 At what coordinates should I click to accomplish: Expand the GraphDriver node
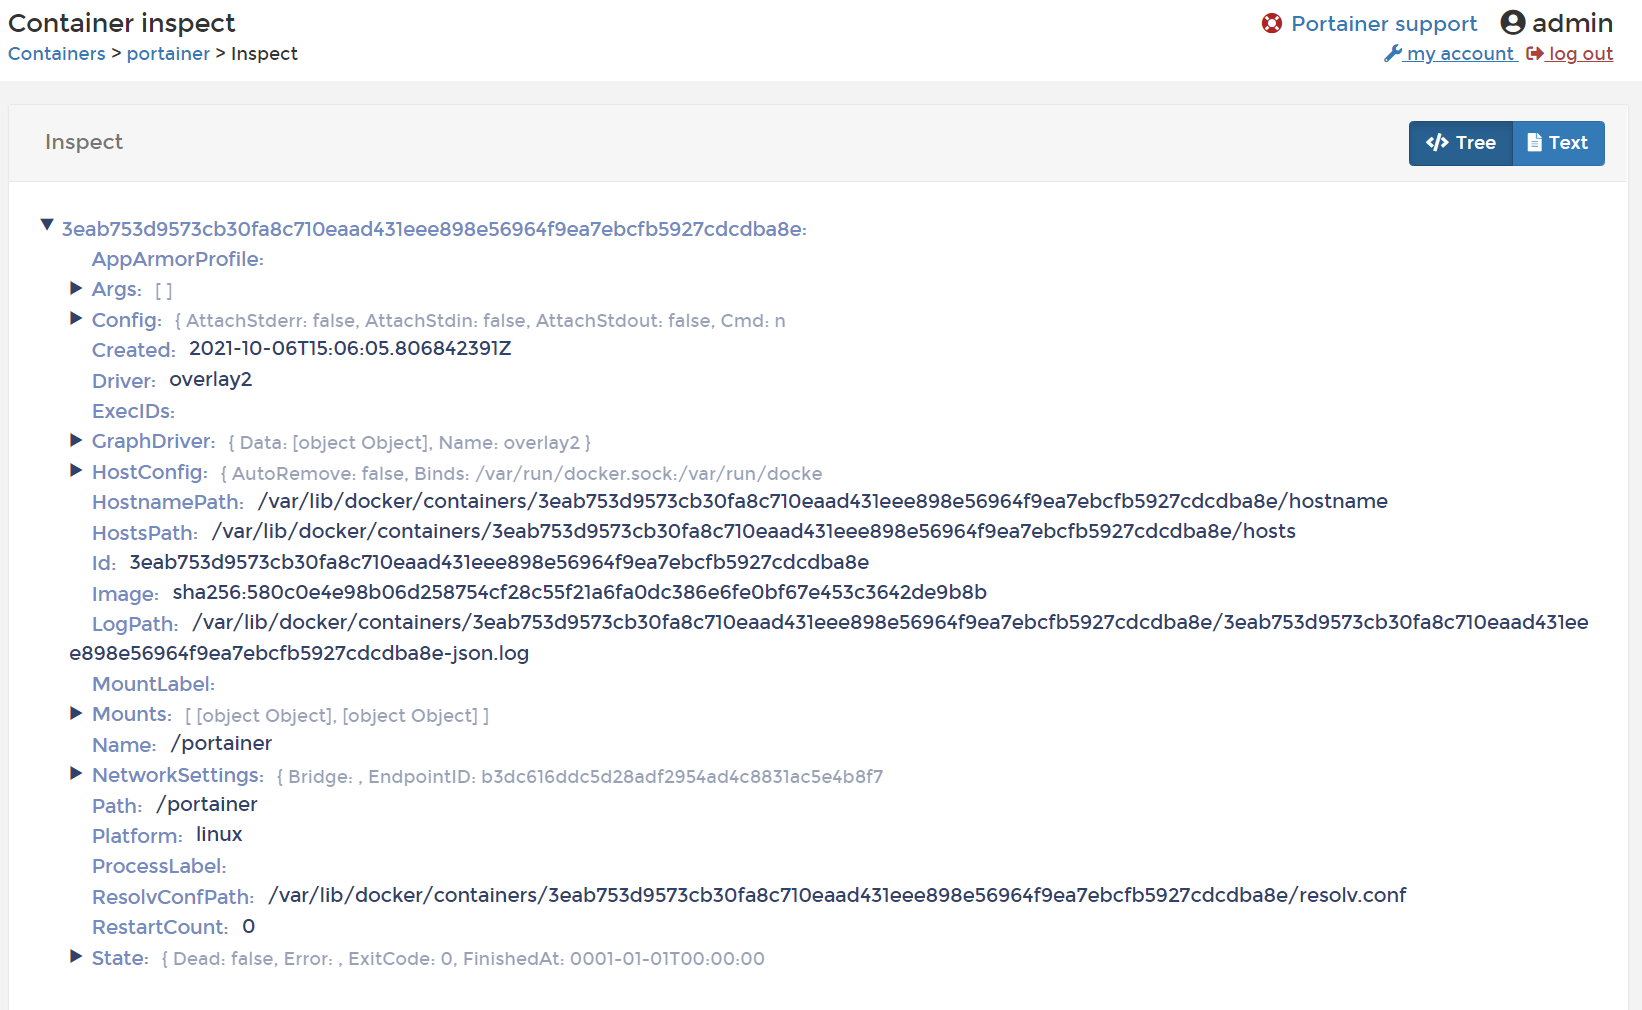click(x=76, y=440)
